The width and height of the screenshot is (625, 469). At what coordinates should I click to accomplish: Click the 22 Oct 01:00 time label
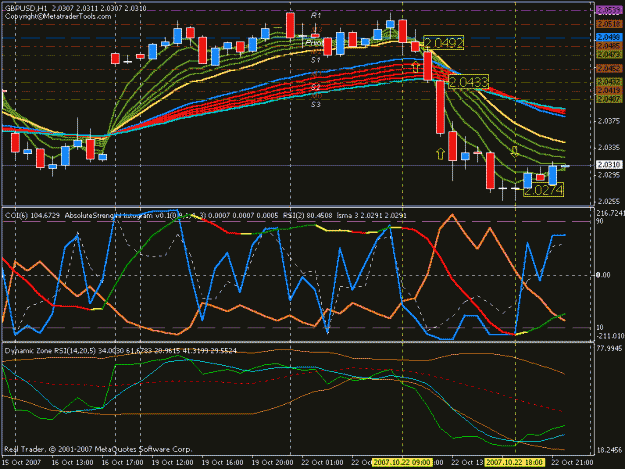[322, 463]
